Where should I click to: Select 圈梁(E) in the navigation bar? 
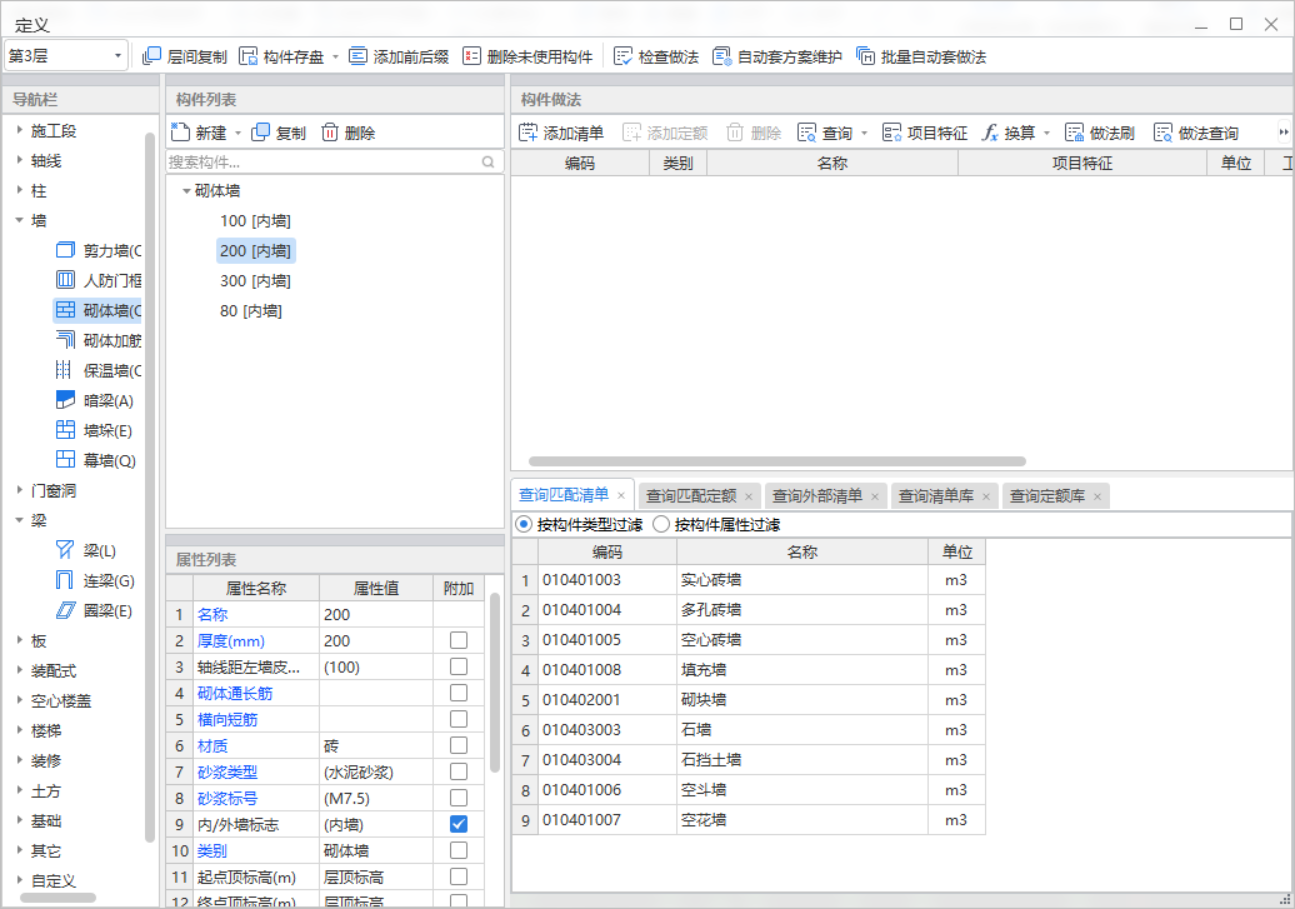pyautogui.click(x=95, y=611)
